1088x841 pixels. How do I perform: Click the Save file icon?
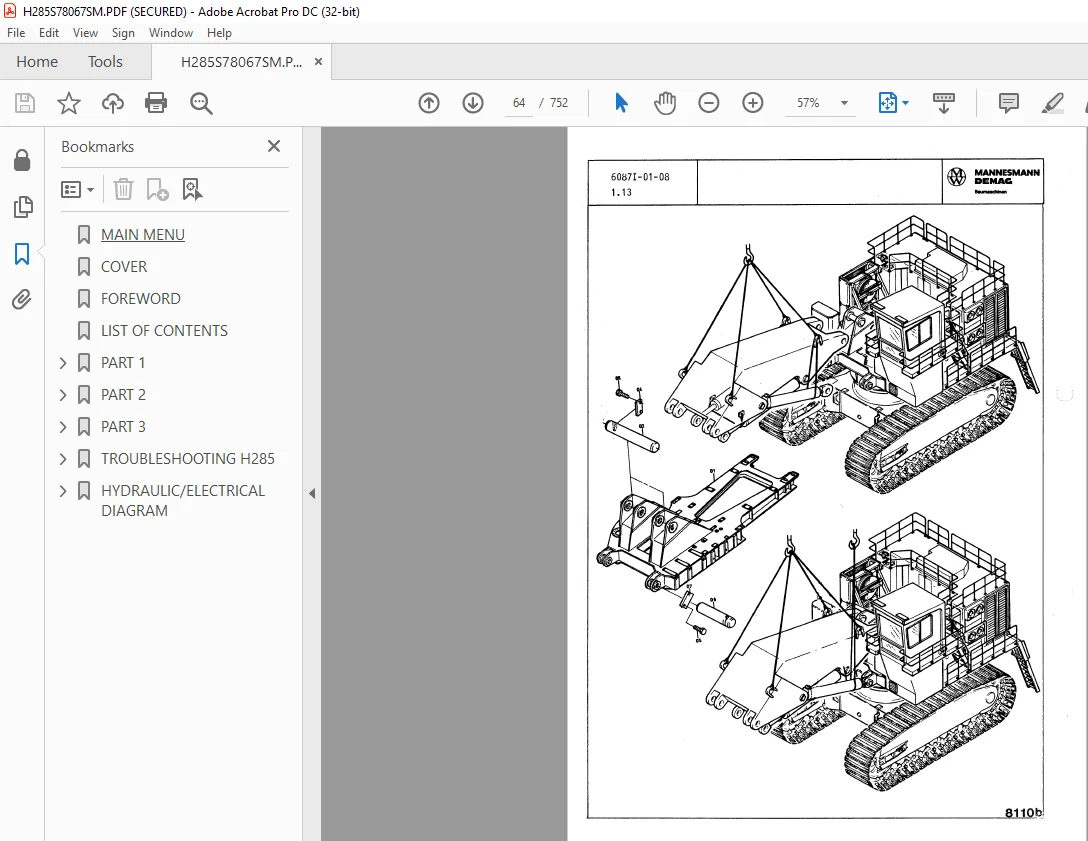coord(25,103)
